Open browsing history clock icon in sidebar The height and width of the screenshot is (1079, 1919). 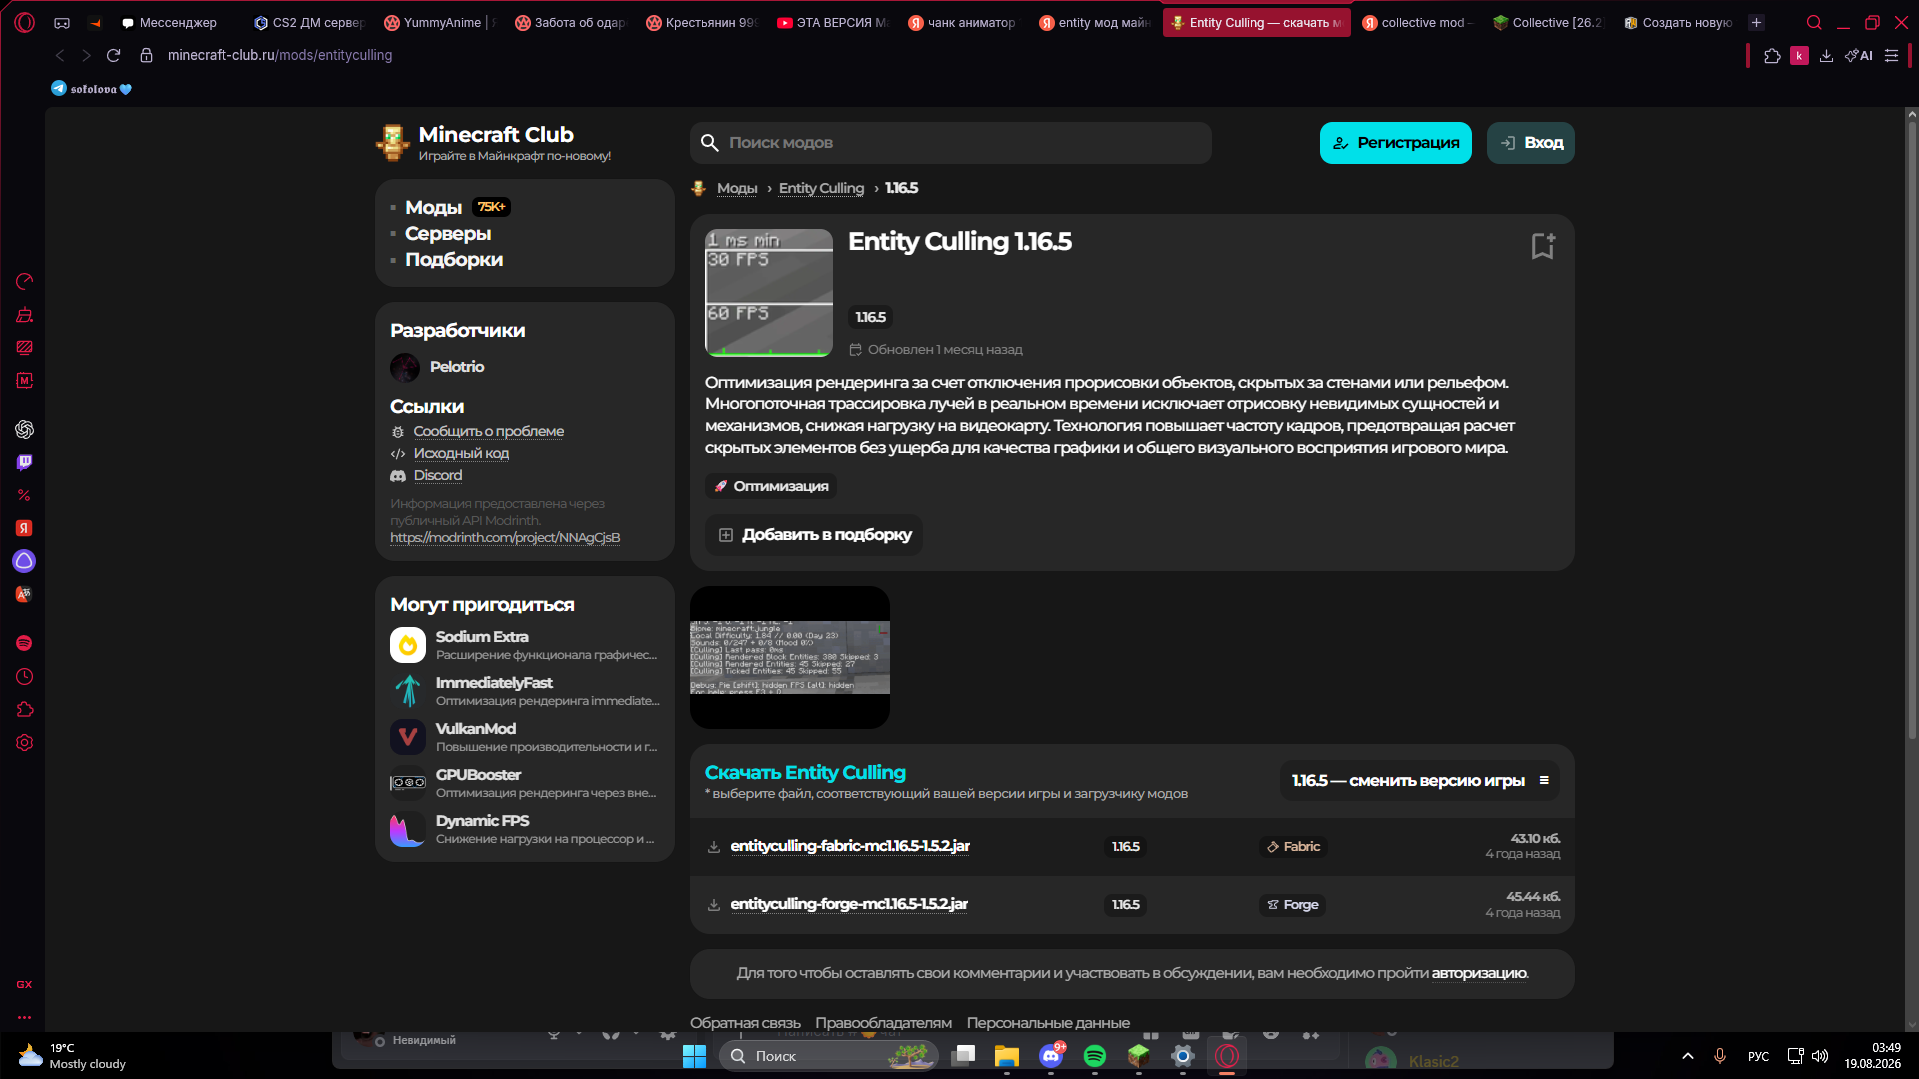[x=25, y=677]
